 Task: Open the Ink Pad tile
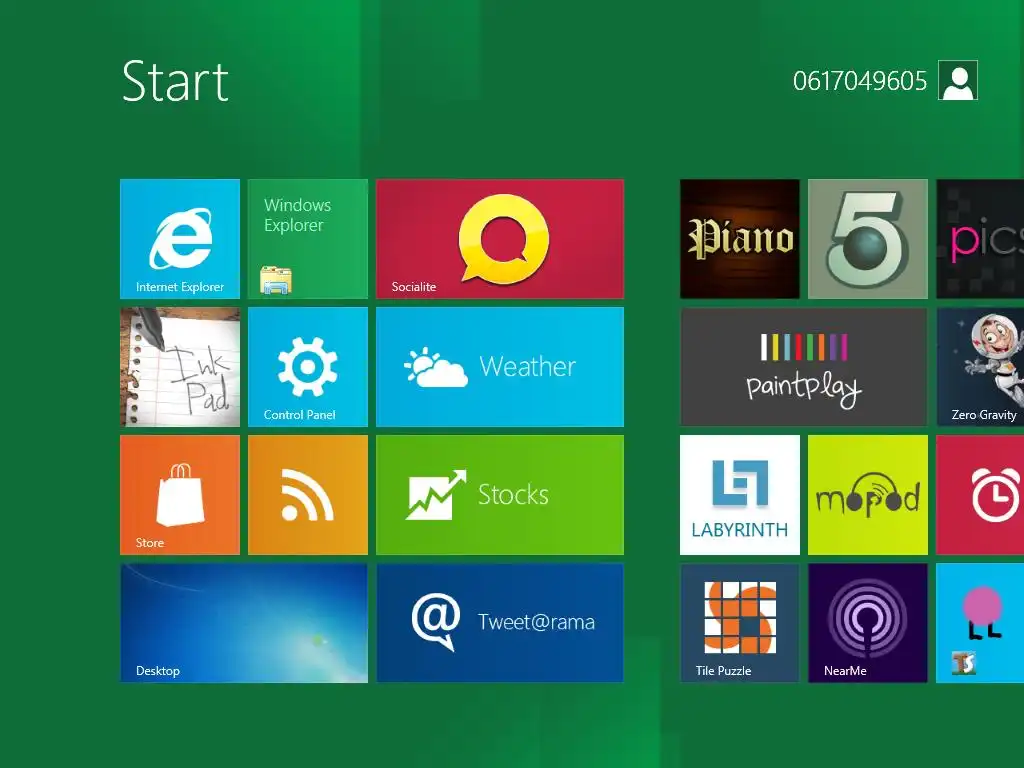pos(180,367)
